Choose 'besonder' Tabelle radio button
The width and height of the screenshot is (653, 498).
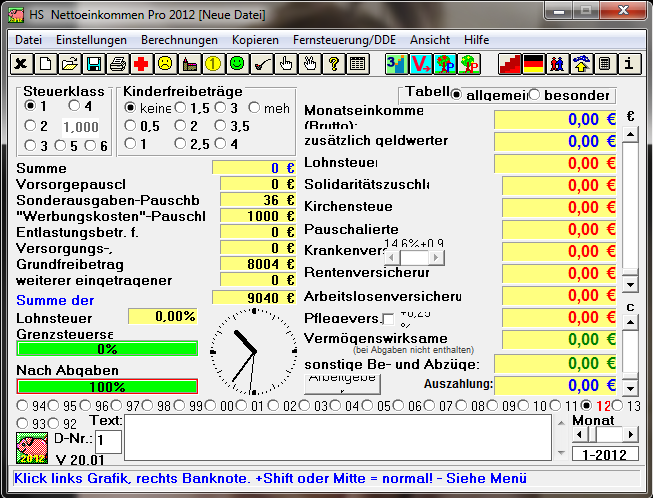pyautogui.click(x=534, y=95)
